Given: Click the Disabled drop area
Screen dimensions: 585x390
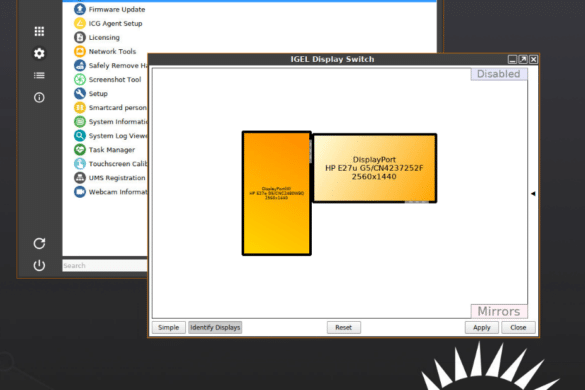Looking at the screenshot, I should pos(499,74).
